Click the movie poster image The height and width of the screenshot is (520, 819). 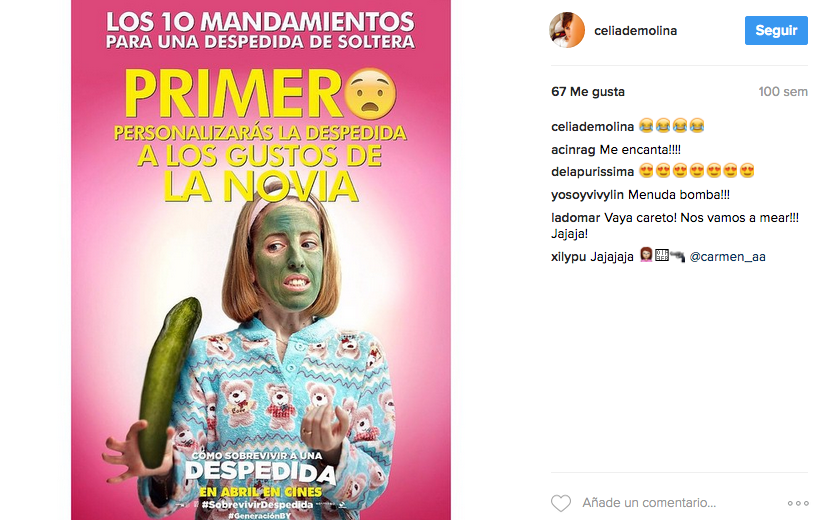(x=261, y=260)
